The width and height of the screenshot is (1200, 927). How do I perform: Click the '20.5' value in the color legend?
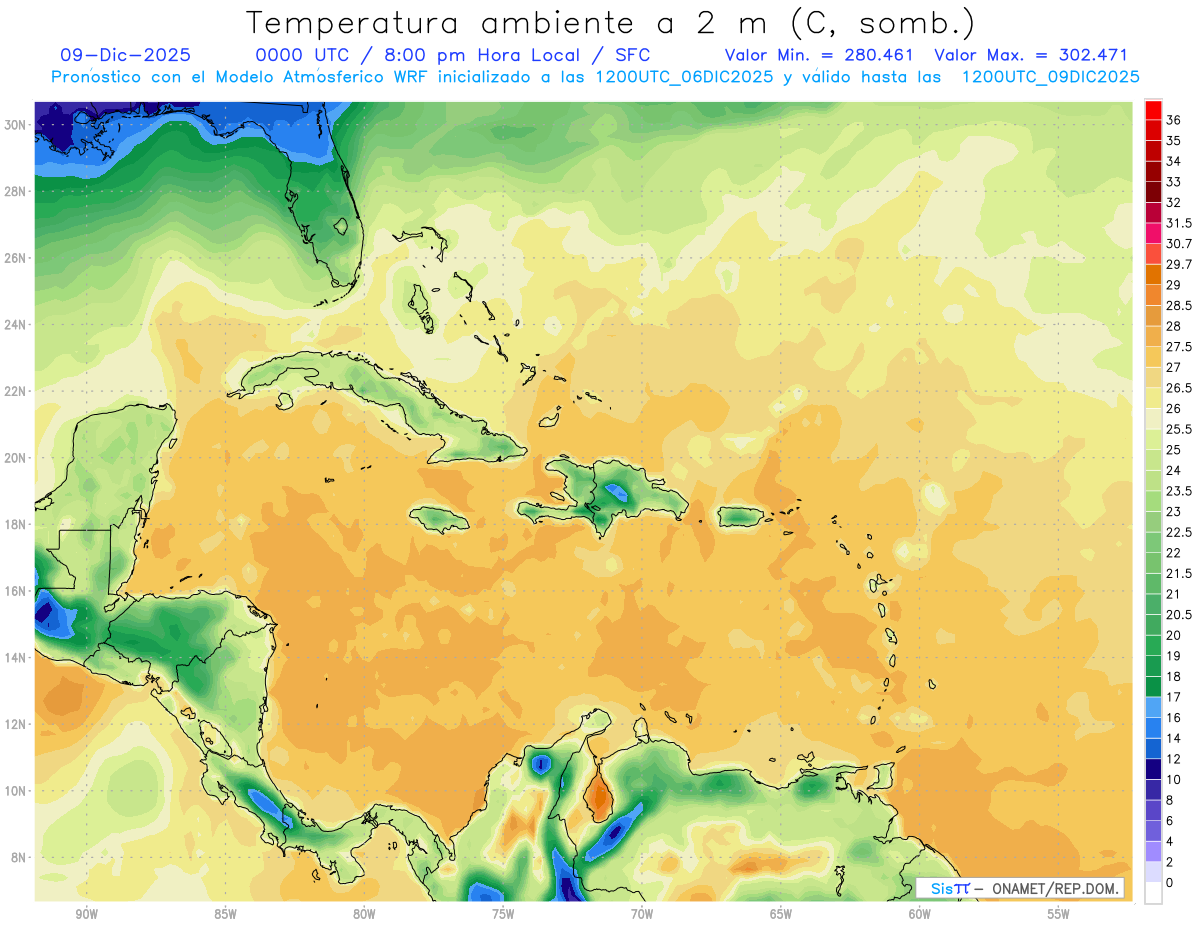(1179, 614)
